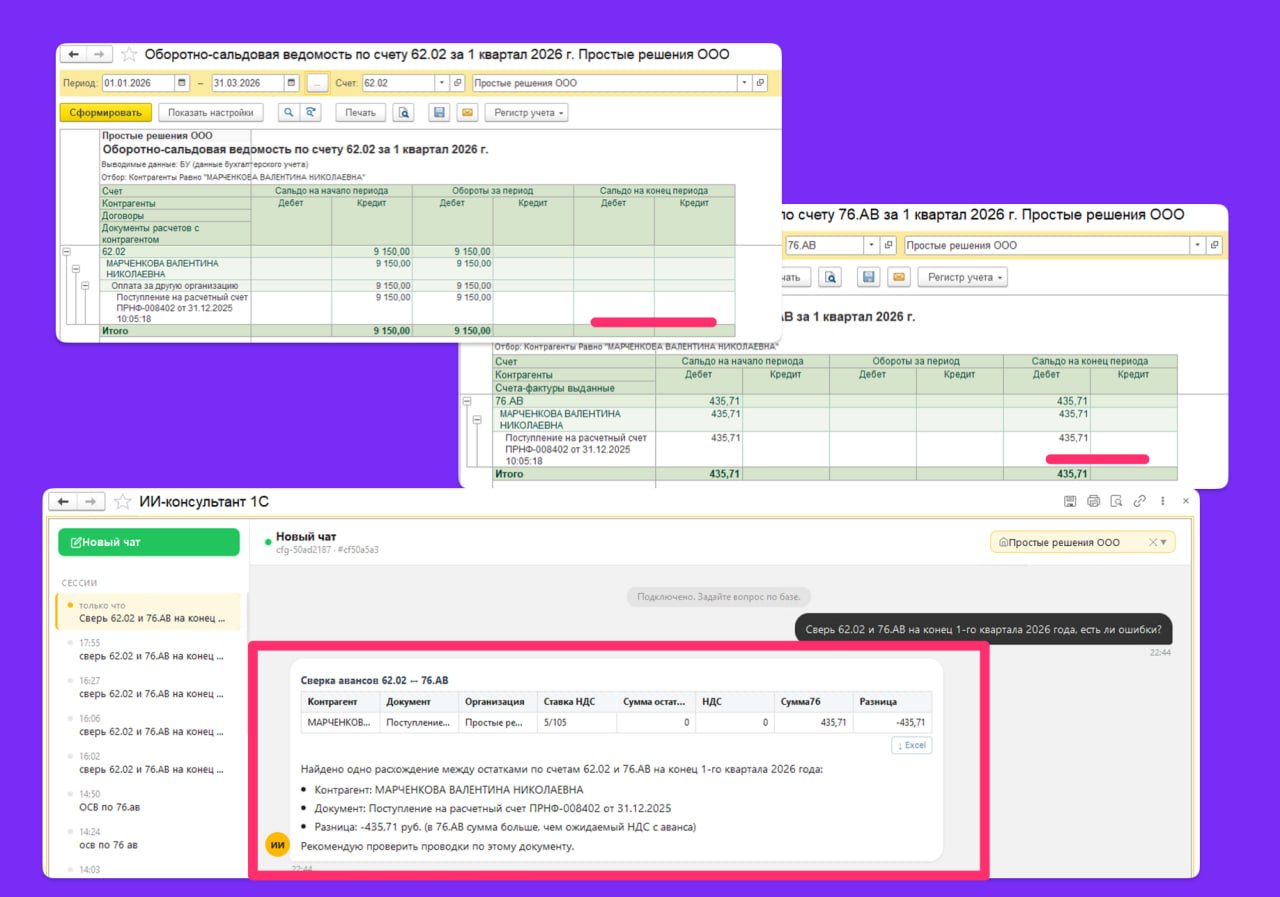Click the get-link icon in ИИ-консультант title bar
Viewport: 1280px width, 897px height.
[x=1139, y=501]
